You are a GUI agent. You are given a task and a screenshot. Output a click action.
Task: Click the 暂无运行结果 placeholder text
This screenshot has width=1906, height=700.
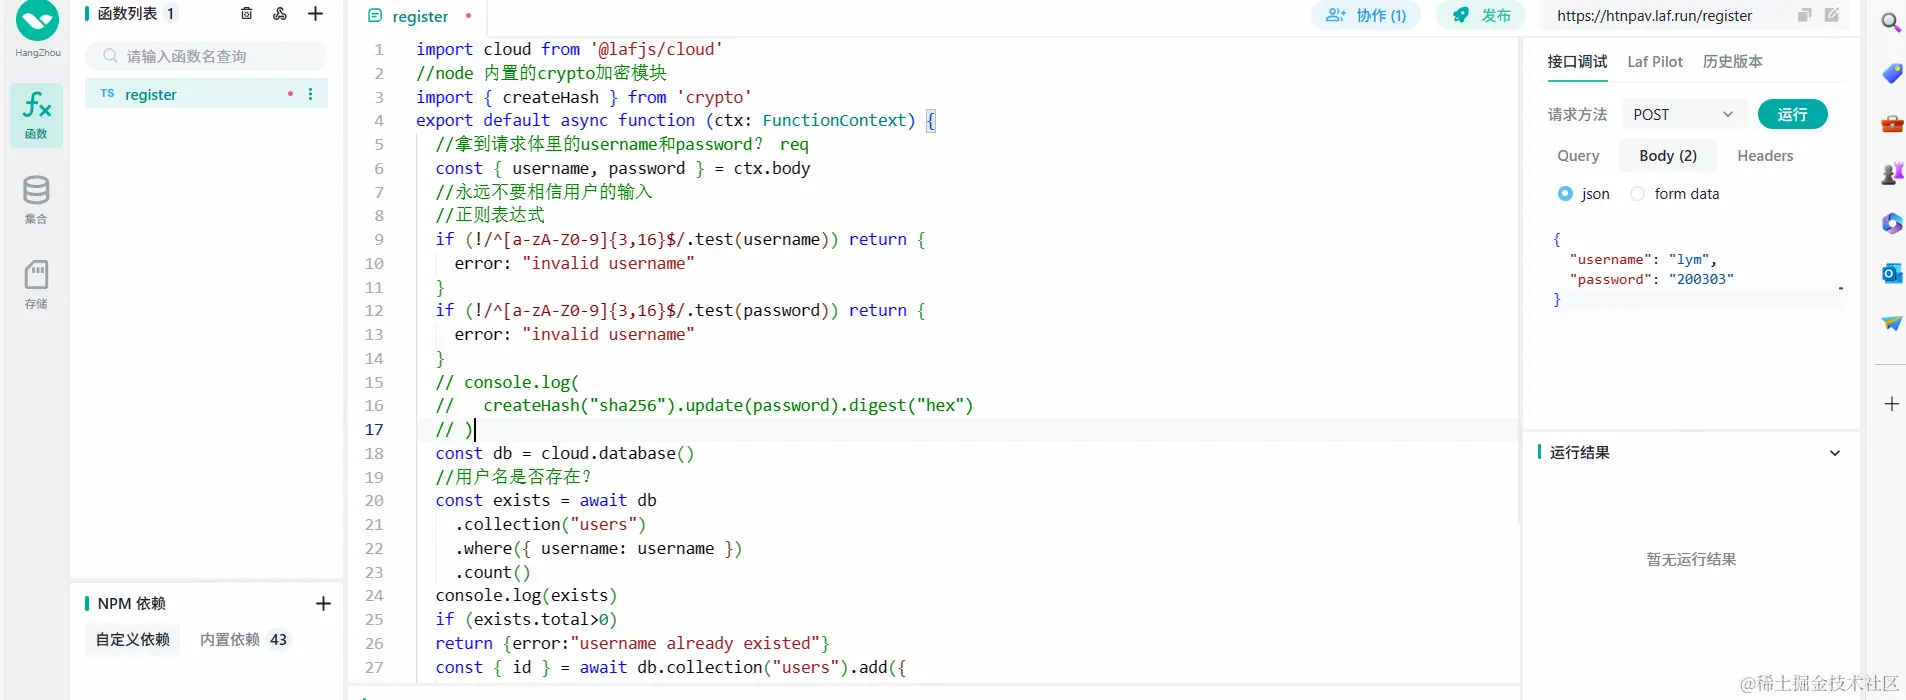point(1691,560)
